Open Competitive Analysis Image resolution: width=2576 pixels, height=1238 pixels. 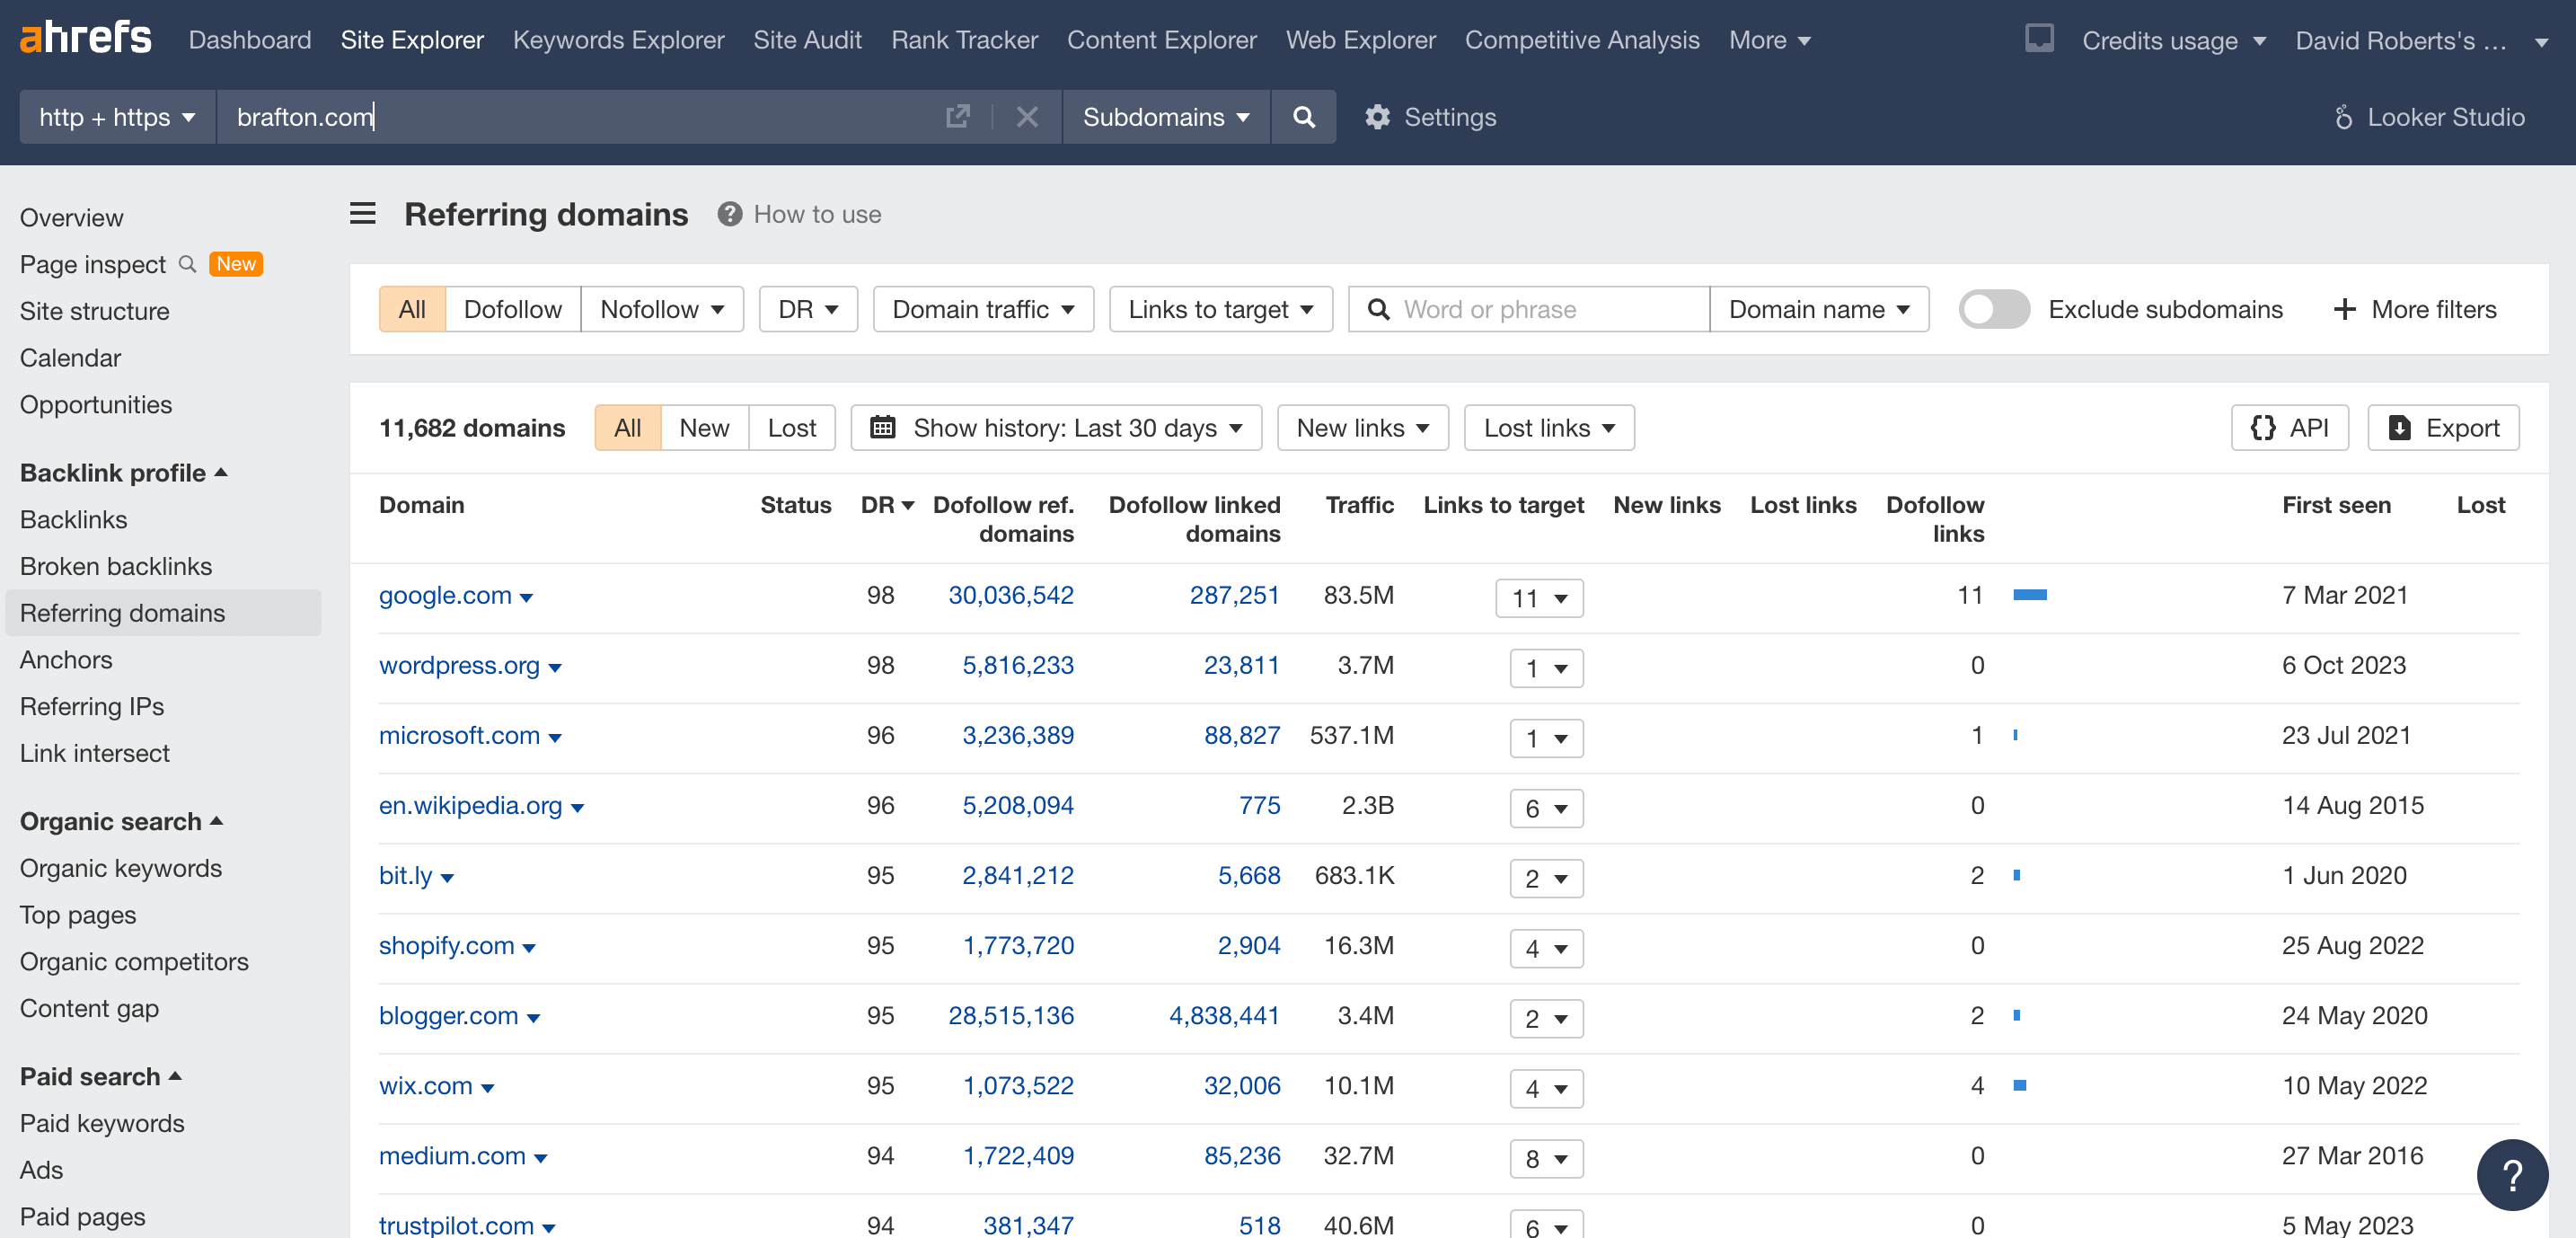1581,40
